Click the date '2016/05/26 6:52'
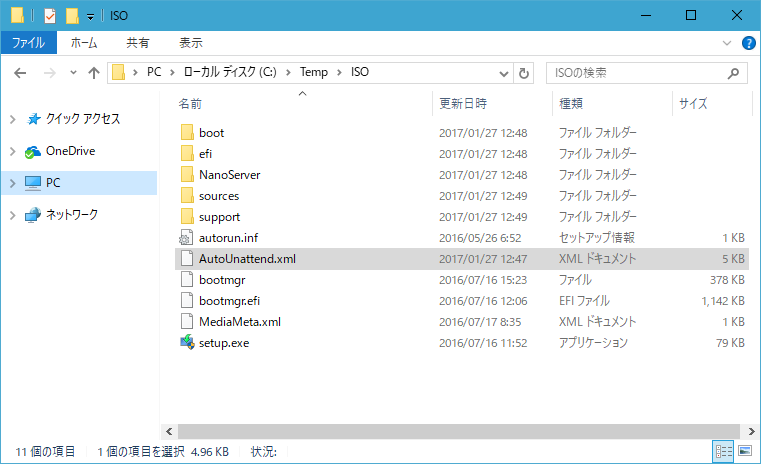The width and height of the screenshot is (761, 464). coord(480,238)
